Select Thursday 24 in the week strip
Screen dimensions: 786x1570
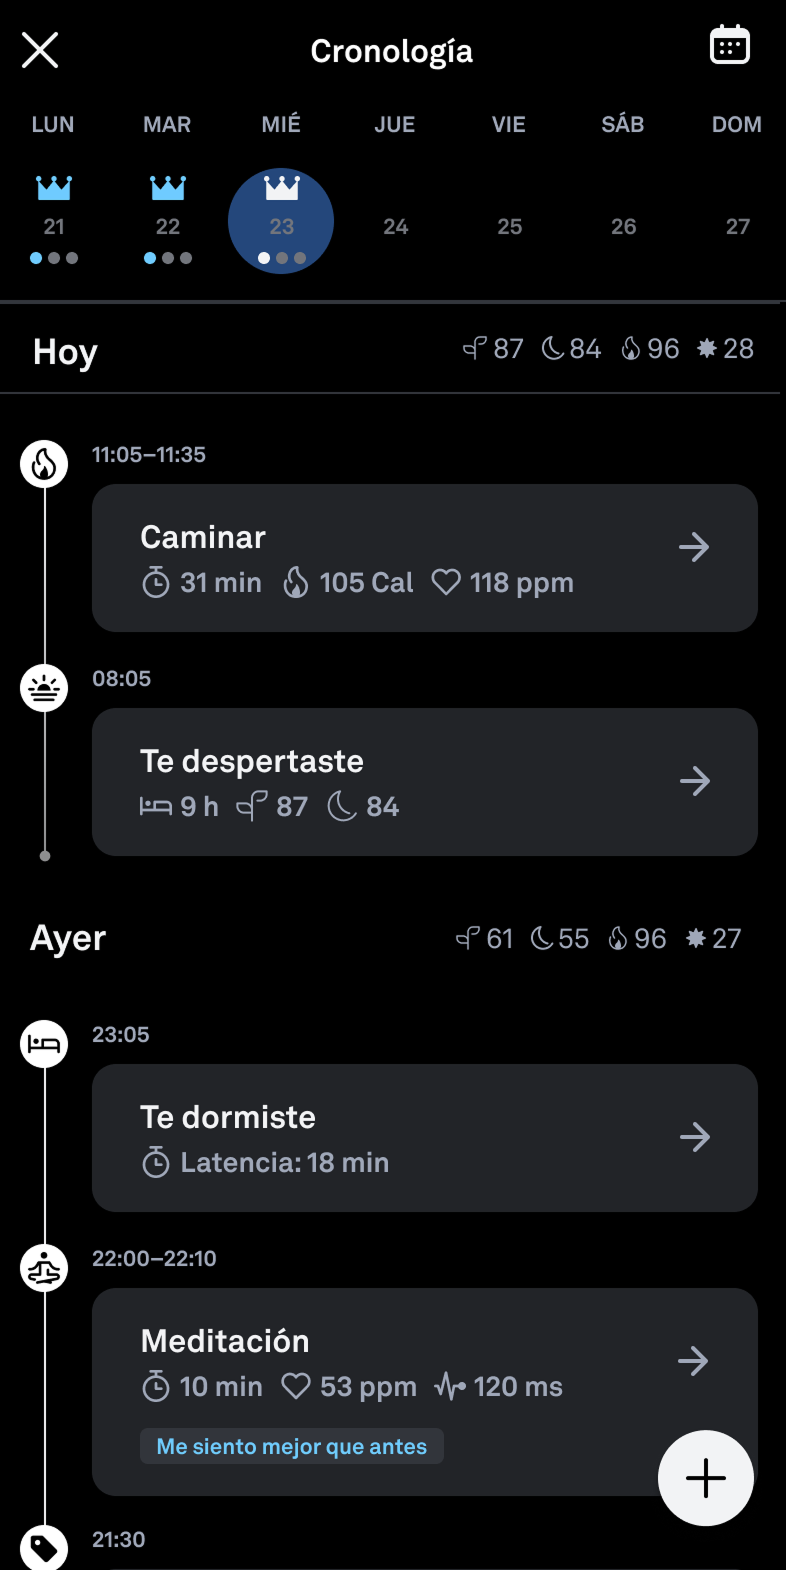(396, 227)
